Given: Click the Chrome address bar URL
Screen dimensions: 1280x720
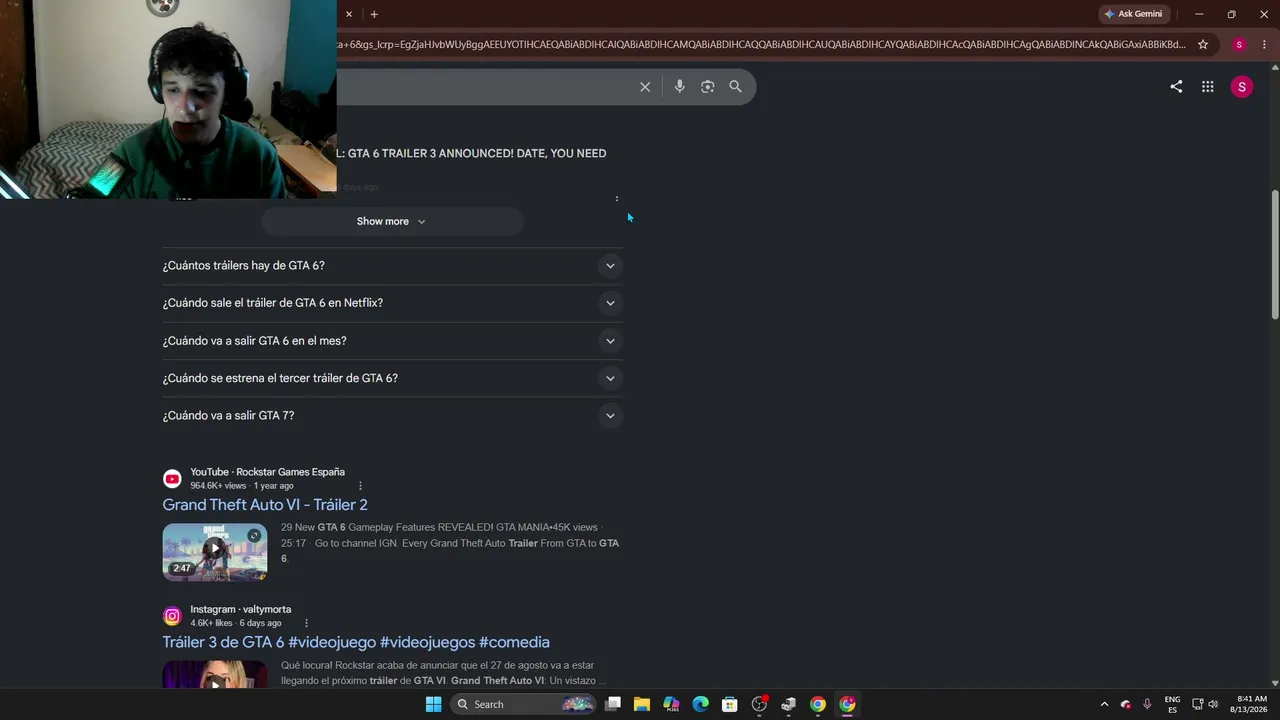Looking at the screenshot, I should tap(762, 44).
